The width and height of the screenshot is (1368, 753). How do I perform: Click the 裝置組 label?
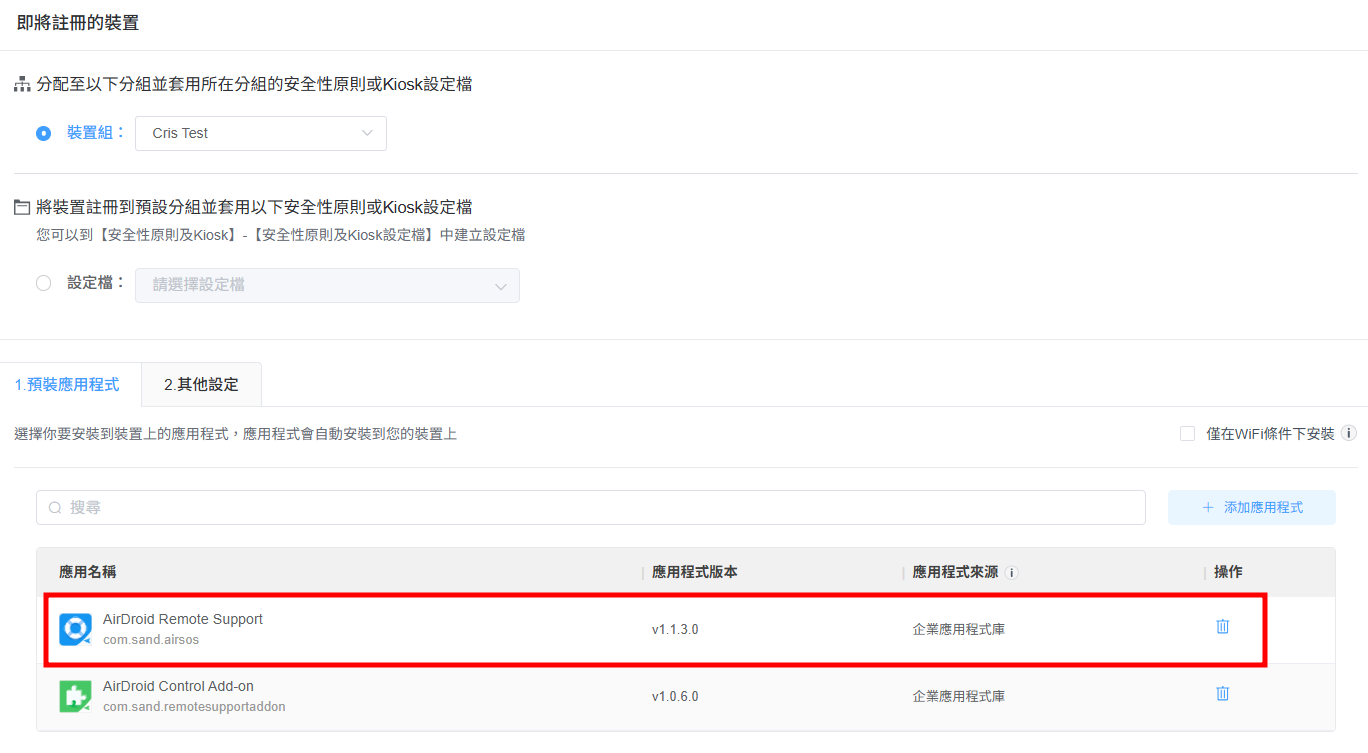point(96,133)
